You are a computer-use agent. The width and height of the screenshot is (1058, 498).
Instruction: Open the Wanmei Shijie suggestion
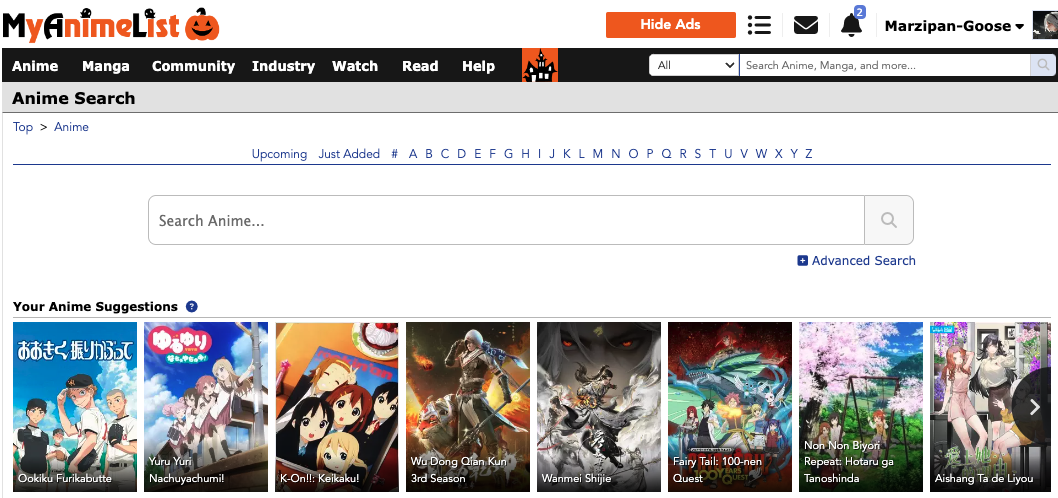[x=598, y=406]
